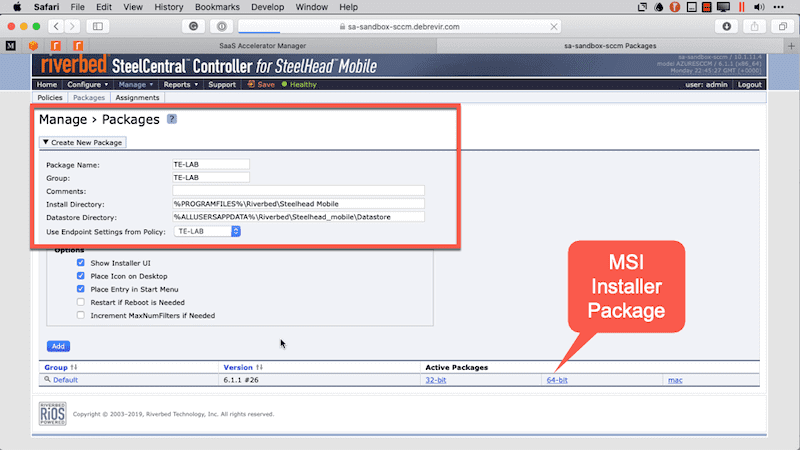This screenshot has width=800, height=450.
Task: Download the 64-bit package link
Action: (557, 380)
